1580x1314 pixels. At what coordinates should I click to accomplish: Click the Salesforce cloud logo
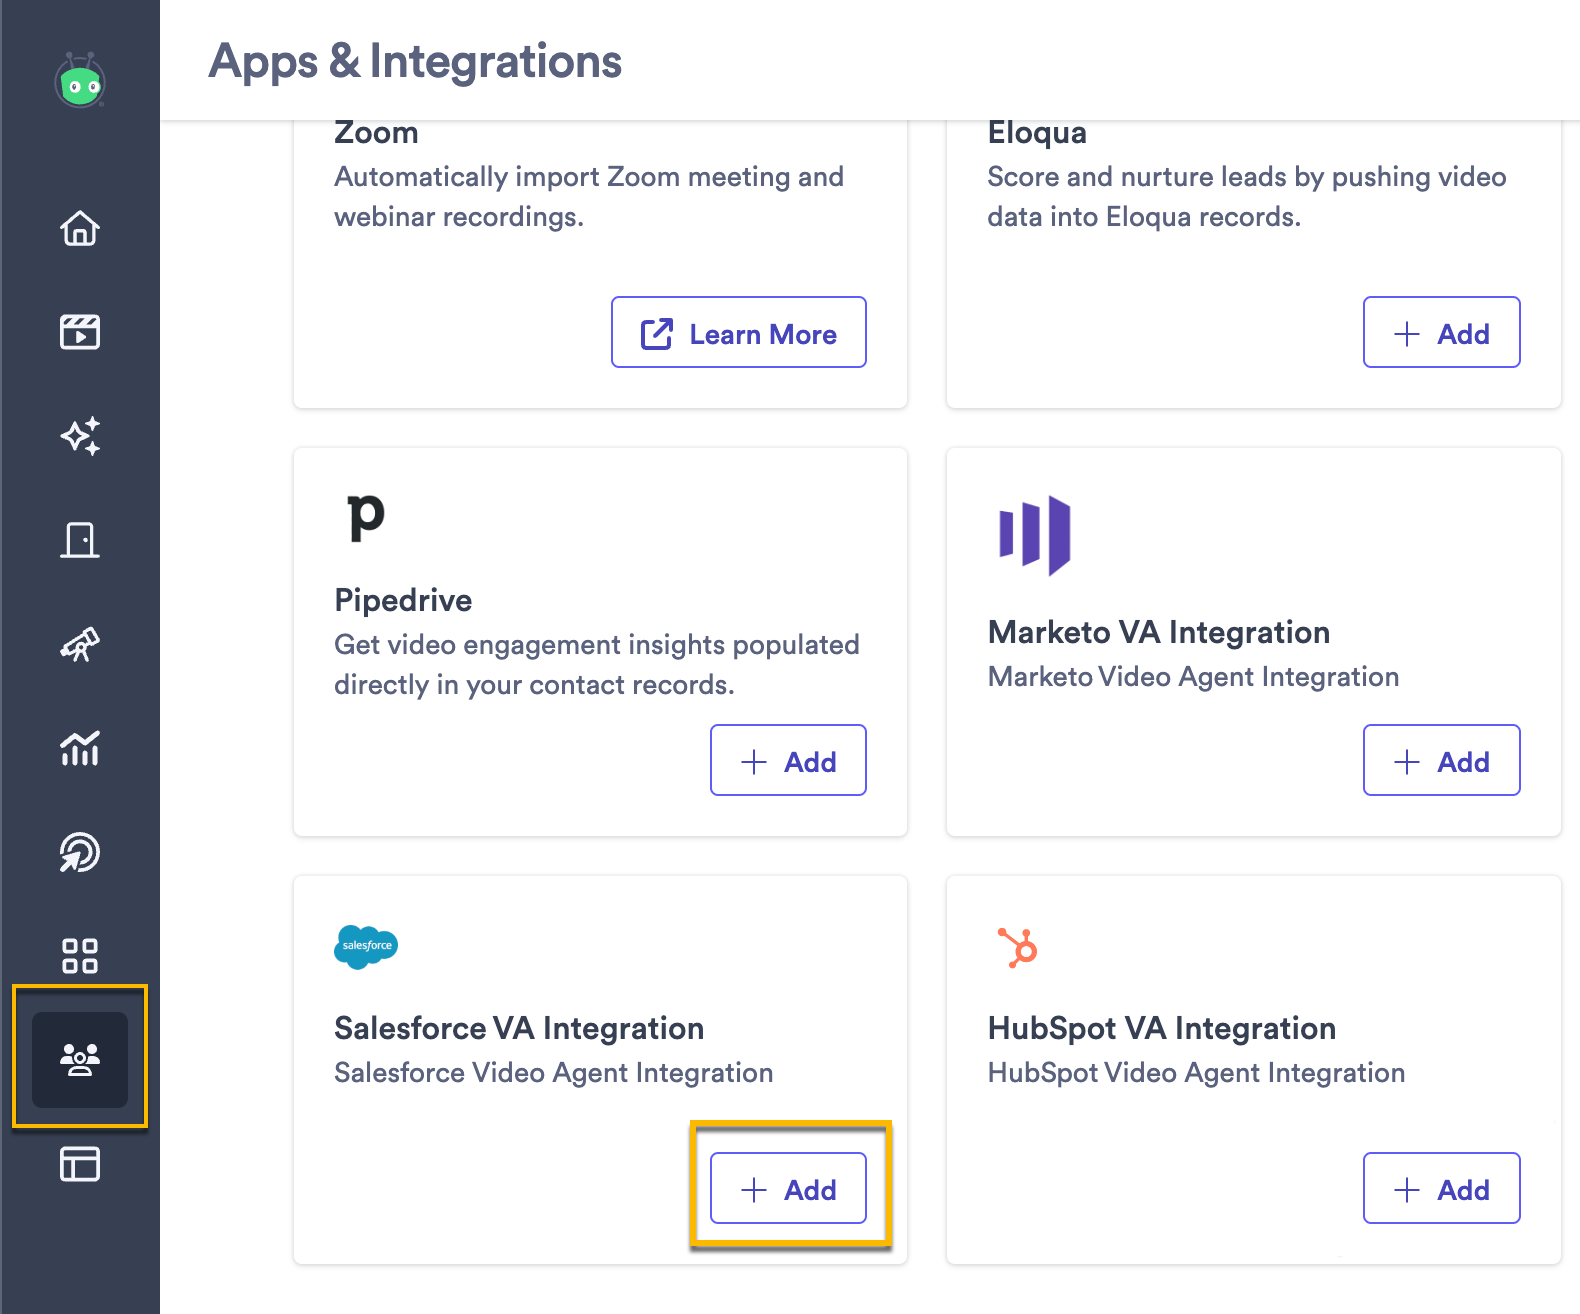click(x=365, y=947)
